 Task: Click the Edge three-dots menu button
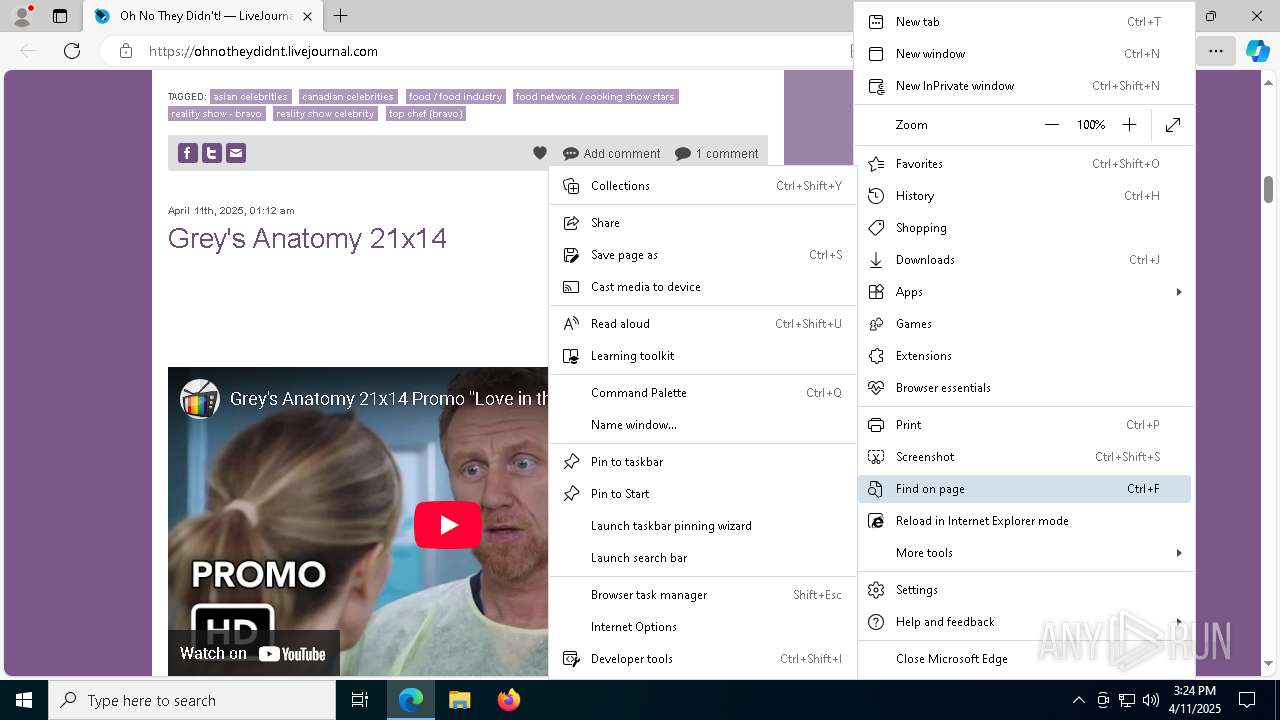[1215, 51]
